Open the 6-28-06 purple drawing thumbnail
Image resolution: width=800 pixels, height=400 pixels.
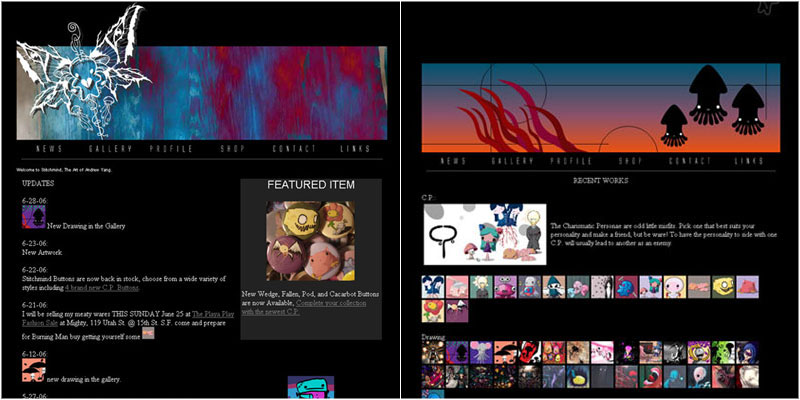click(x=34, y=217)
